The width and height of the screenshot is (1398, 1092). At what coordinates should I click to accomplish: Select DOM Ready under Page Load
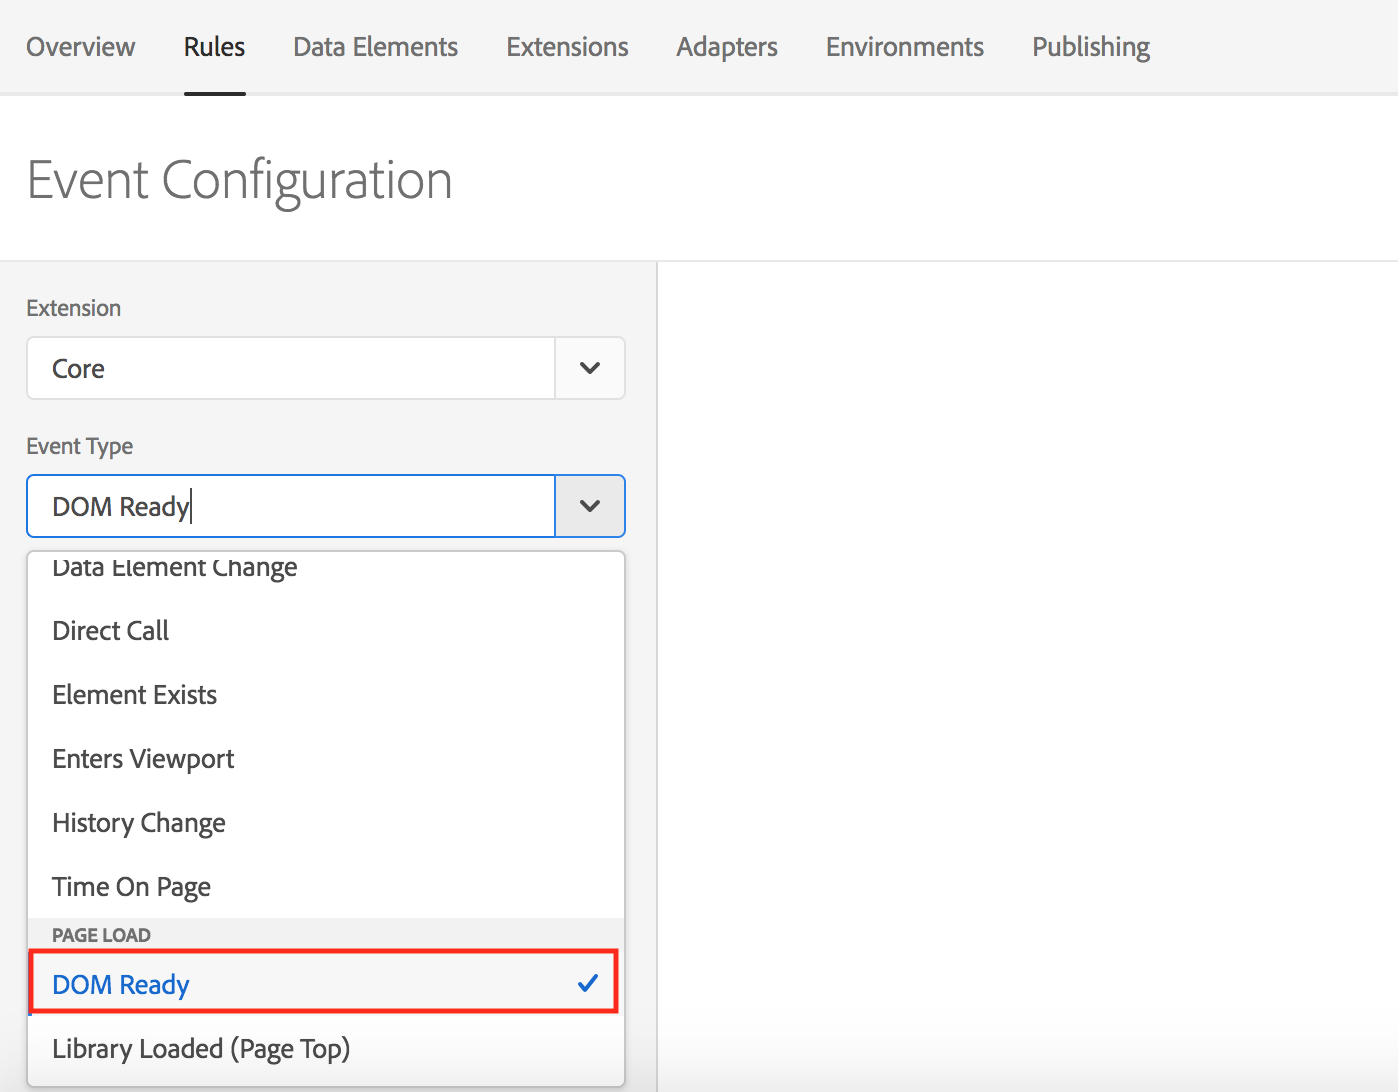326,984
